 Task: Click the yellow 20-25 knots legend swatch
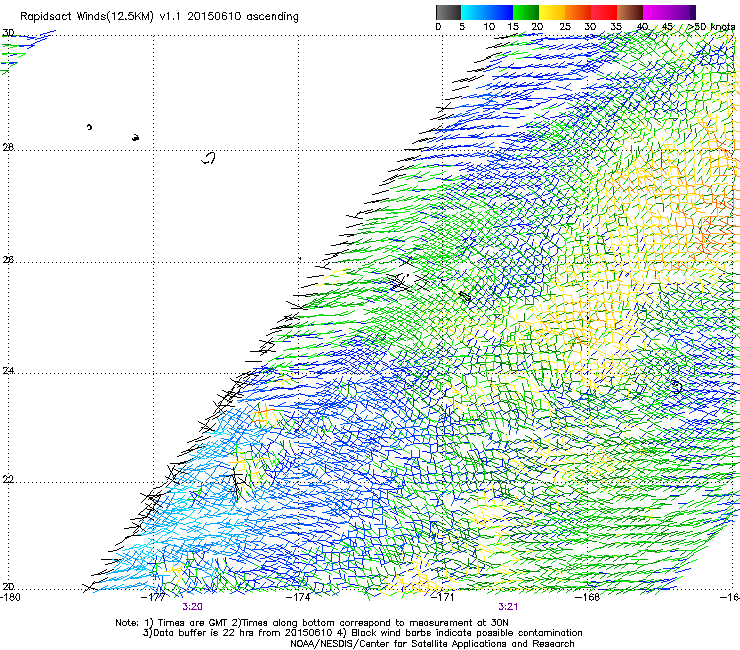coord(552,12)
